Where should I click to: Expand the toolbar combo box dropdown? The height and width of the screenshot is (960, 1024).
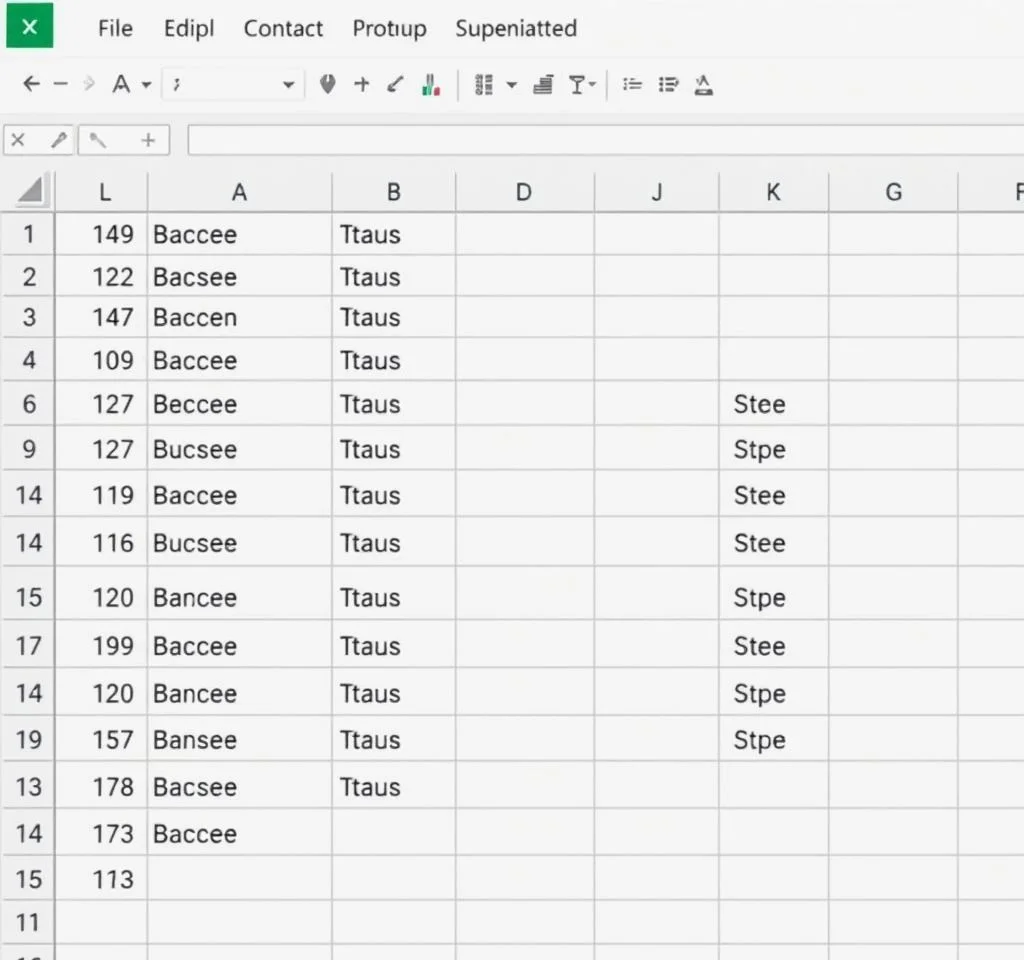(x=288, y=86)
